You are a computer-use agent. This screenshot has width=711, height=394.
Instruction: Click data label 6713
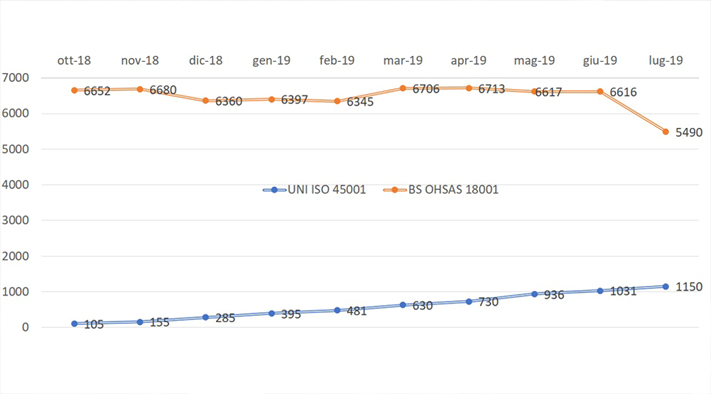tap(492, 89)
